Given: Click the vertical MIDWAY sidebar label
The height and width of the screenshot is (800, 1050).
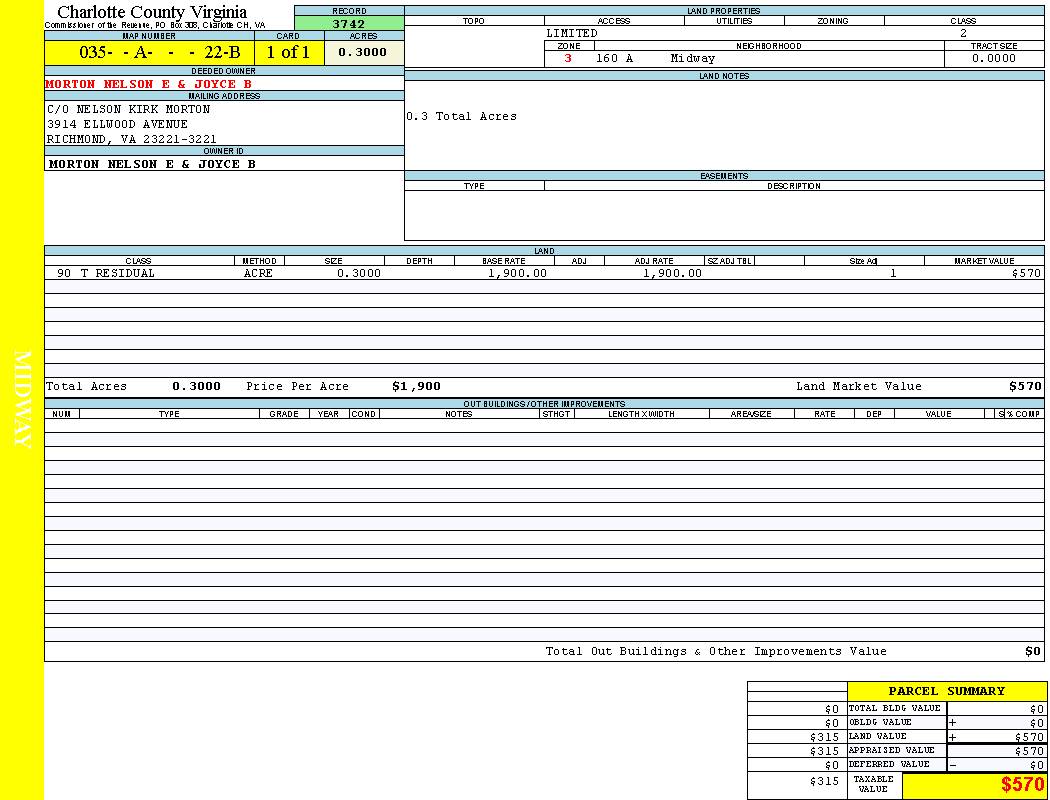Looking at the screenshot, I should [x=22, y=399].
